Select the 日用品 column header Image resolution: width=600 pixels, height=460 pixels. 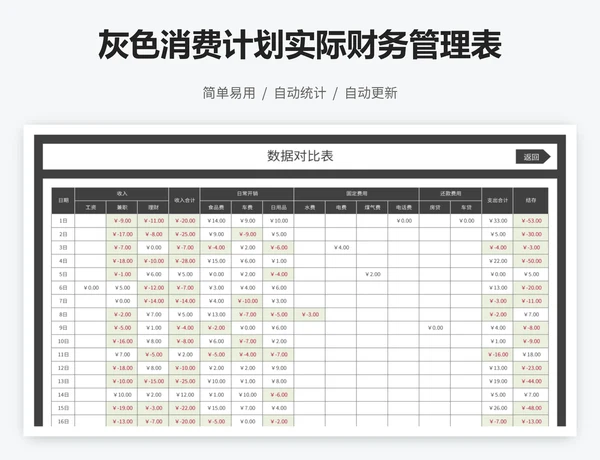(x=279, y=207)
